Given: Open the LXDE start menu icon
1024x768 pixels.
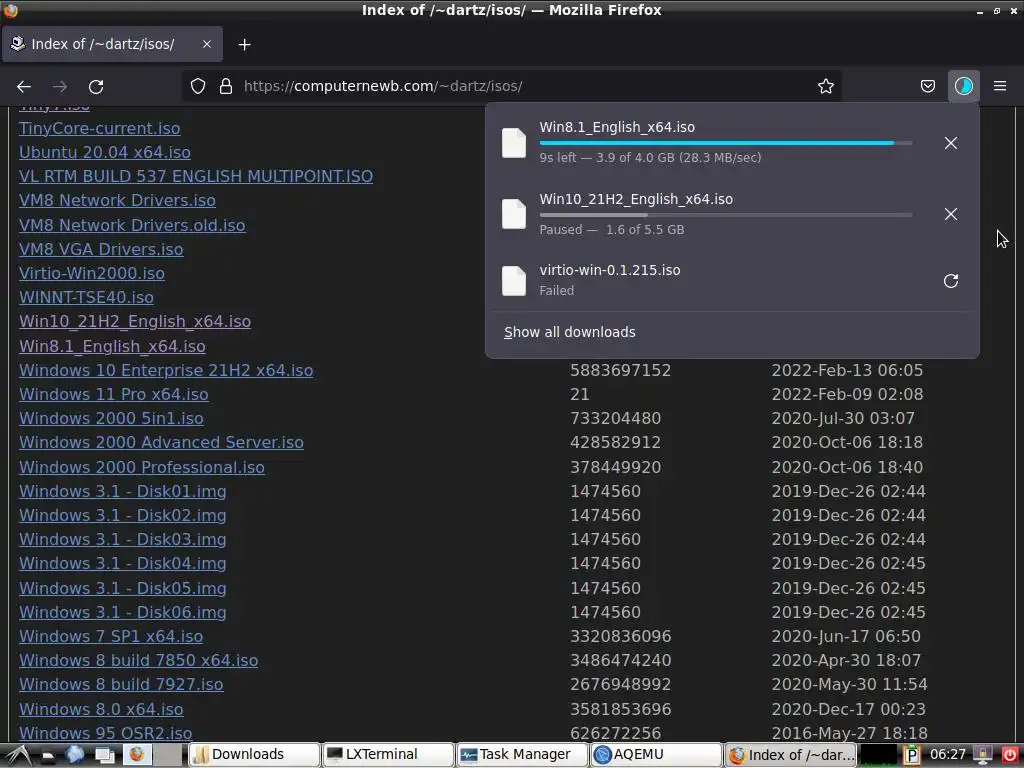Looking at the screenshot, I should [17, 756].
